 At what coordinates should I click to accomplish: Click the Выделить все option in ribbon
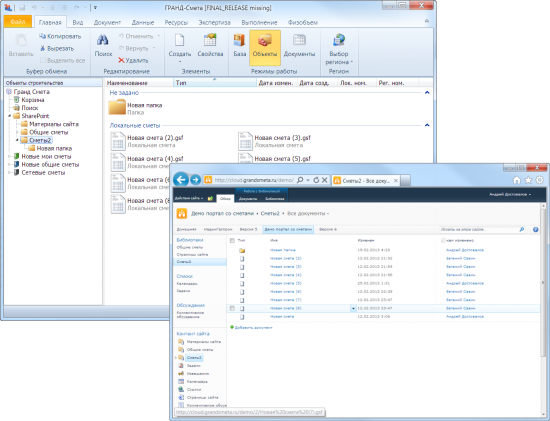point(62,60)
